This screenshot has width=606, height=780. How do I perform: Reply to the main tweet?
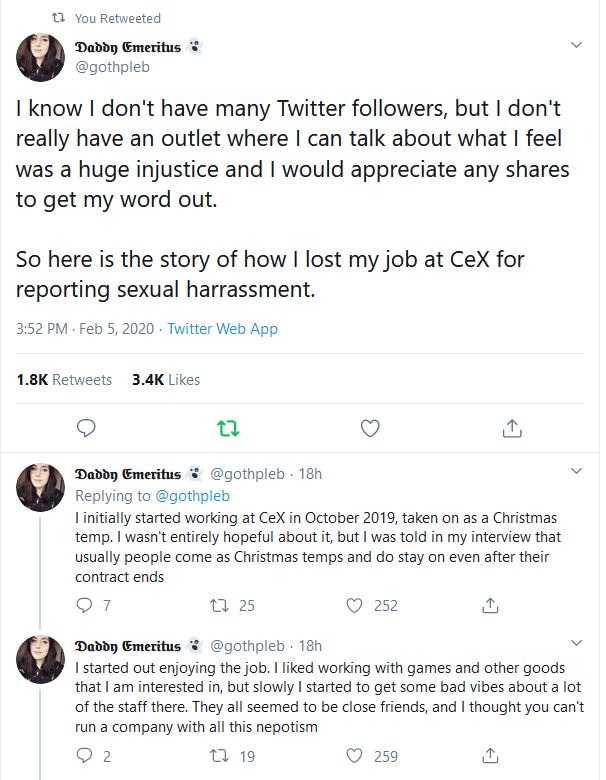click(x=86, y=429)
